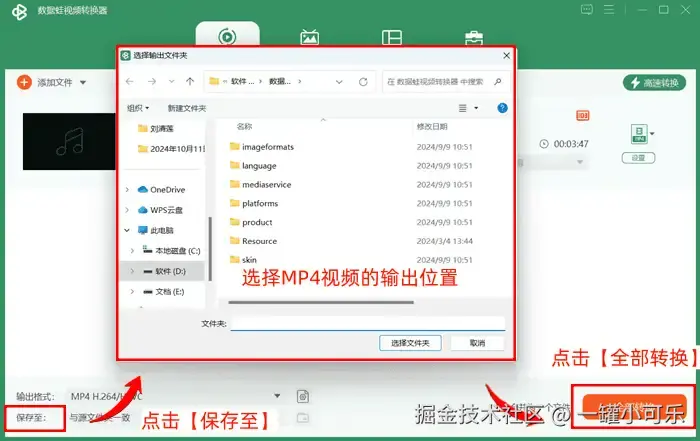
Task: Click 新建文件夹 in dialog toolbar
Action: click(x=187, y=108)
